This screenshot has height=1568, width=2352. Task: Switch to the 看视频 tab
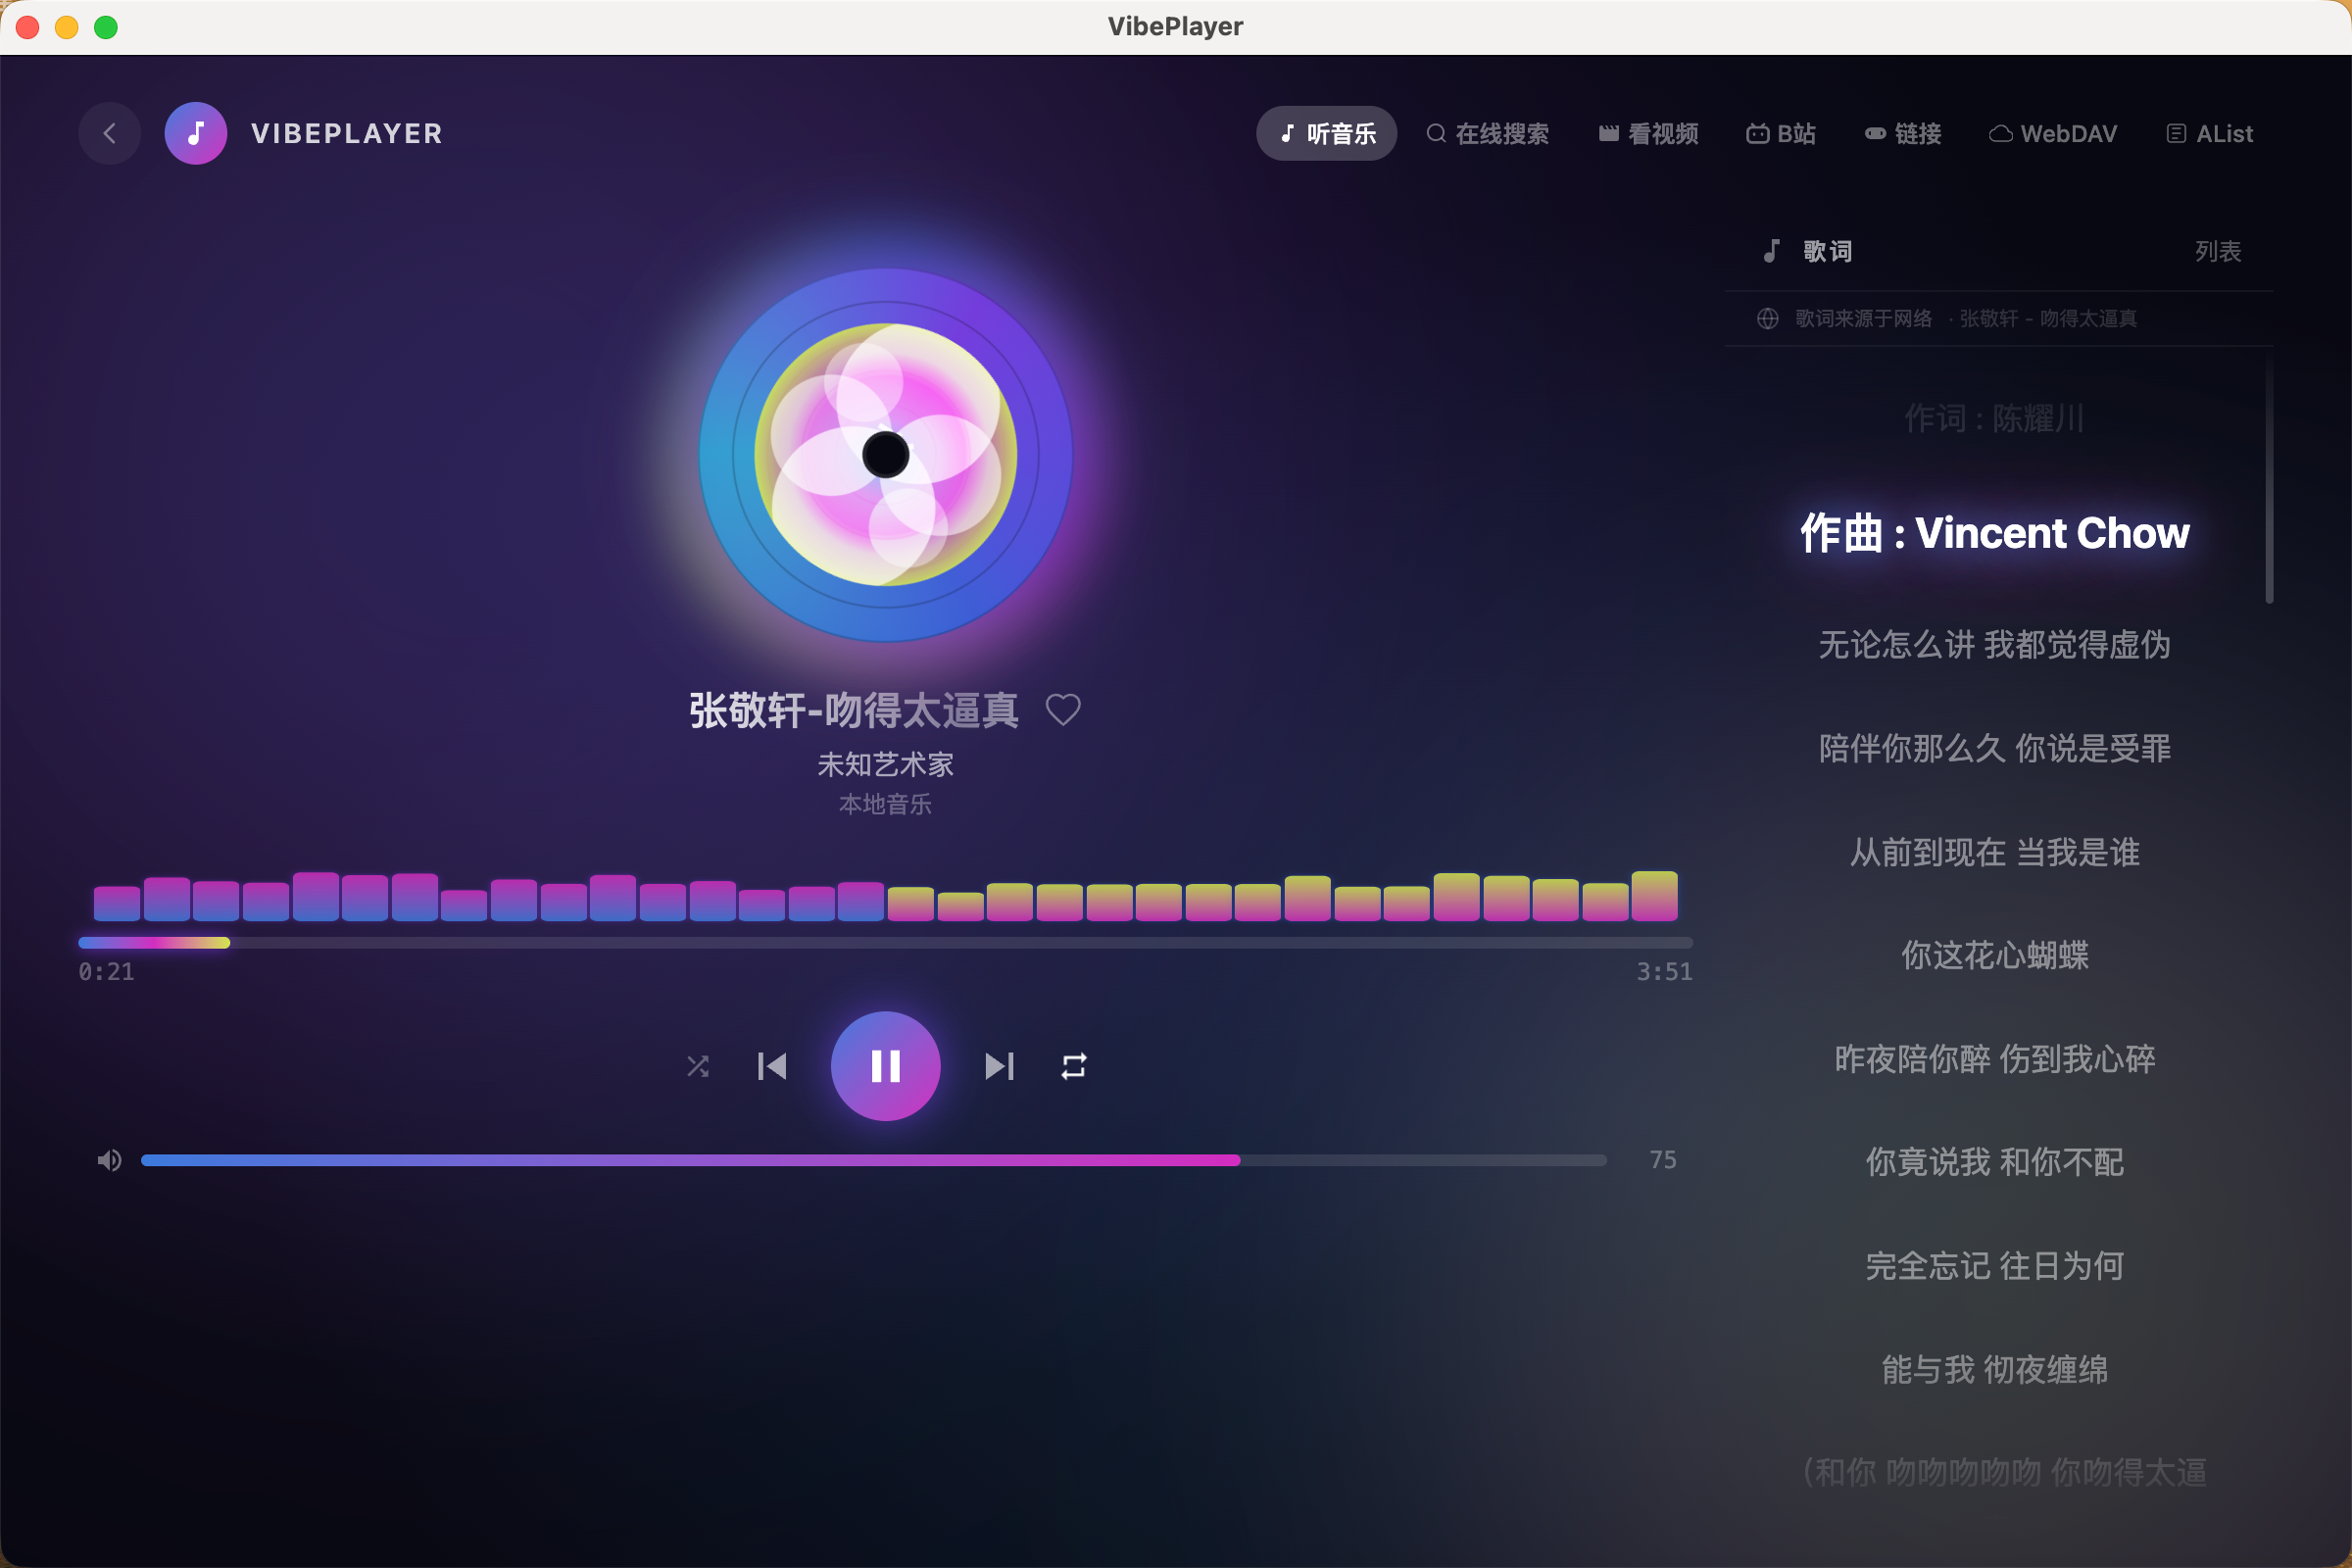coord(1647,133)
